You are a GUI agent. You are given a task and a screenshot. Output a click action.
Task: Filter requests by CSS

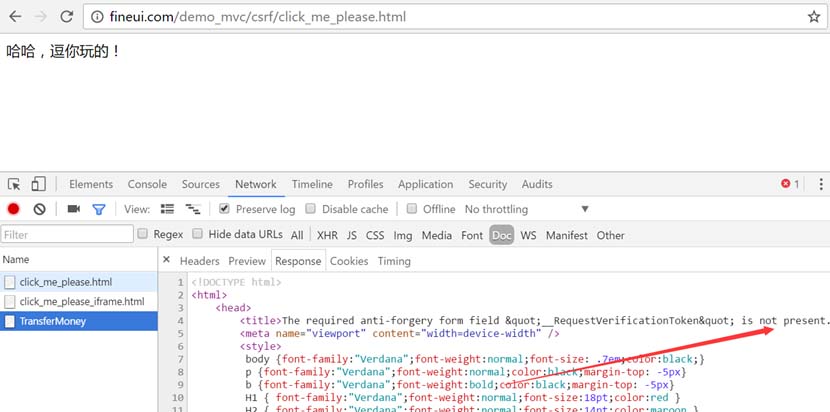(x=375, y=235)
